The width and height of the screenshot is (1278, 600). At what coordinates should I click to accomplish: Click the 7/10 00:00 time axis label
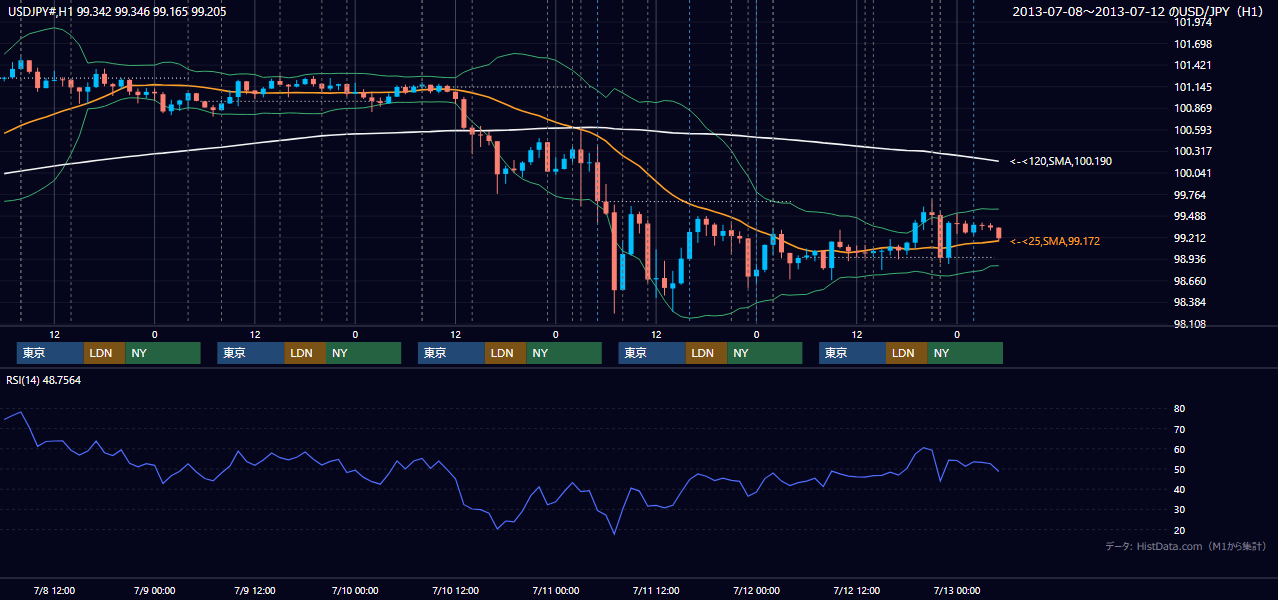(x=354, y=590)
